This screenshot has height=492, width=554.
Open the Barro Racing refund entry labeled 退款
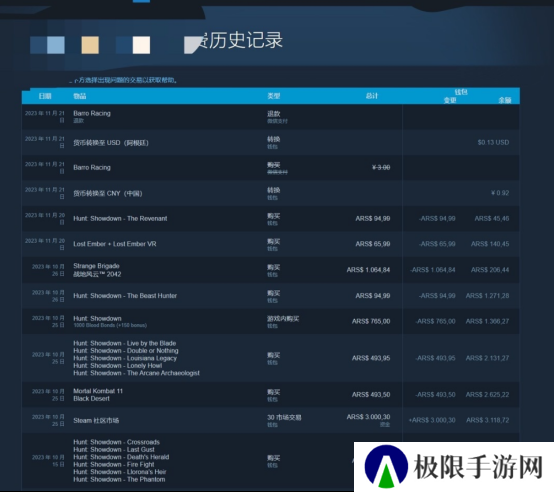[x=270, y=117]
